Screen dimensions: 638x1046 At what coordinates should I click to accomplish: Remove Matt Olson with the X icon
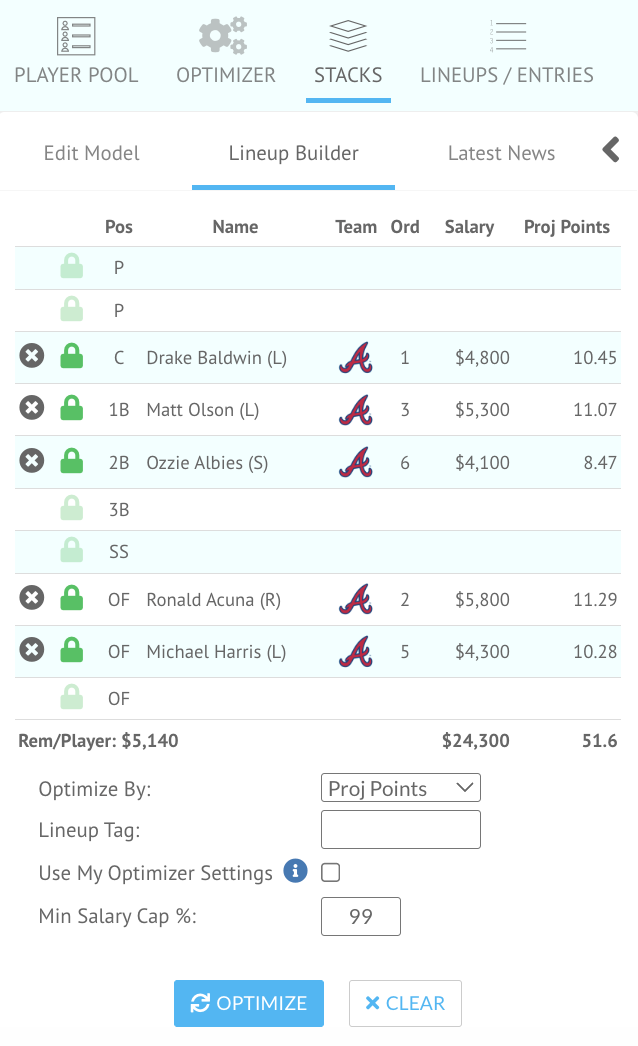(x=31, y=408)
